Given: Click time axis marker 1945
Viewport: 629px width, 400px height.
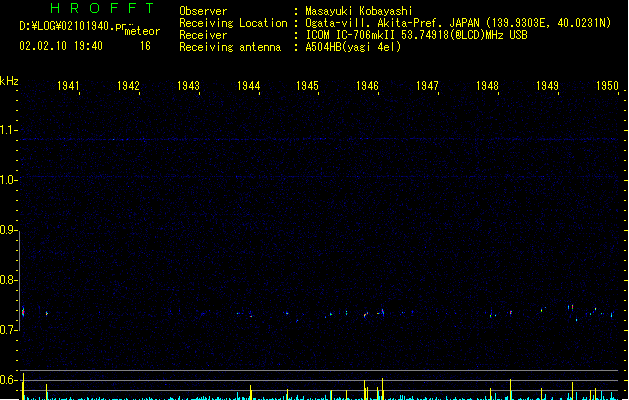Looking at the screenshot, I should pyautogui.click(x=307, y=86).
